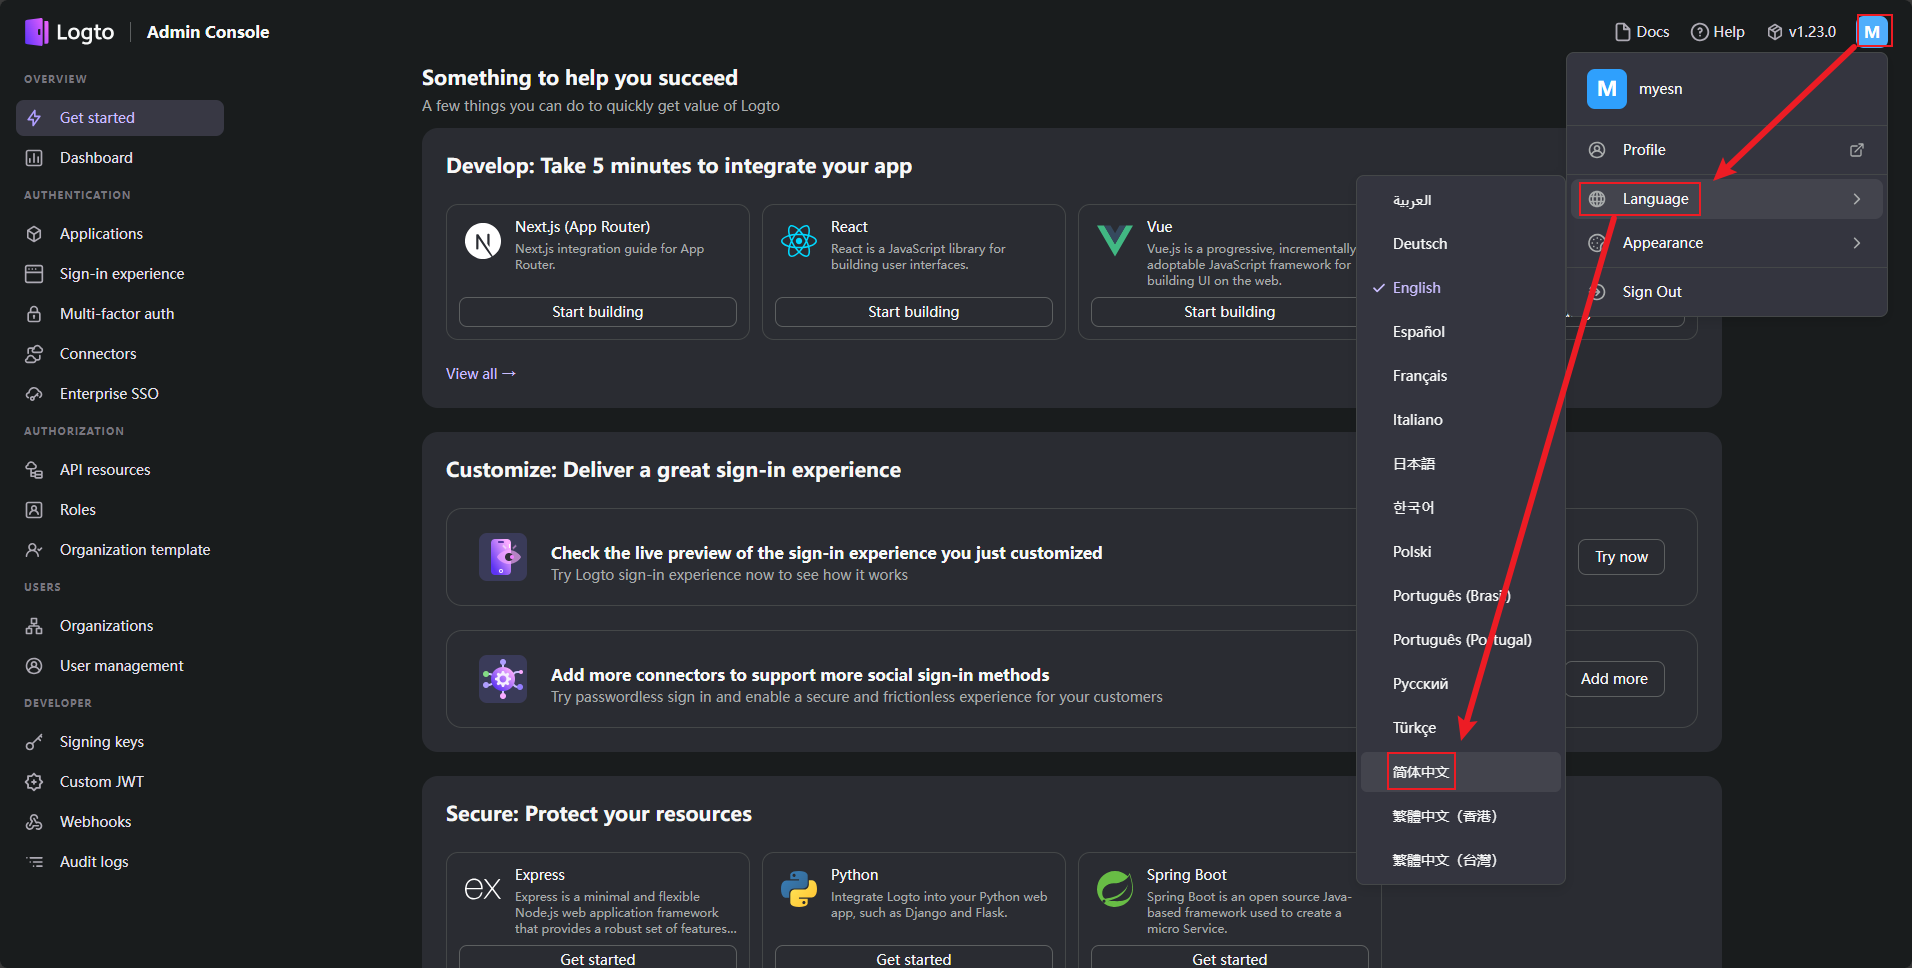This screenshot has height=968, width=1912.
Task: Choose 日本語 language option
Action: [x=1460, y=464]
